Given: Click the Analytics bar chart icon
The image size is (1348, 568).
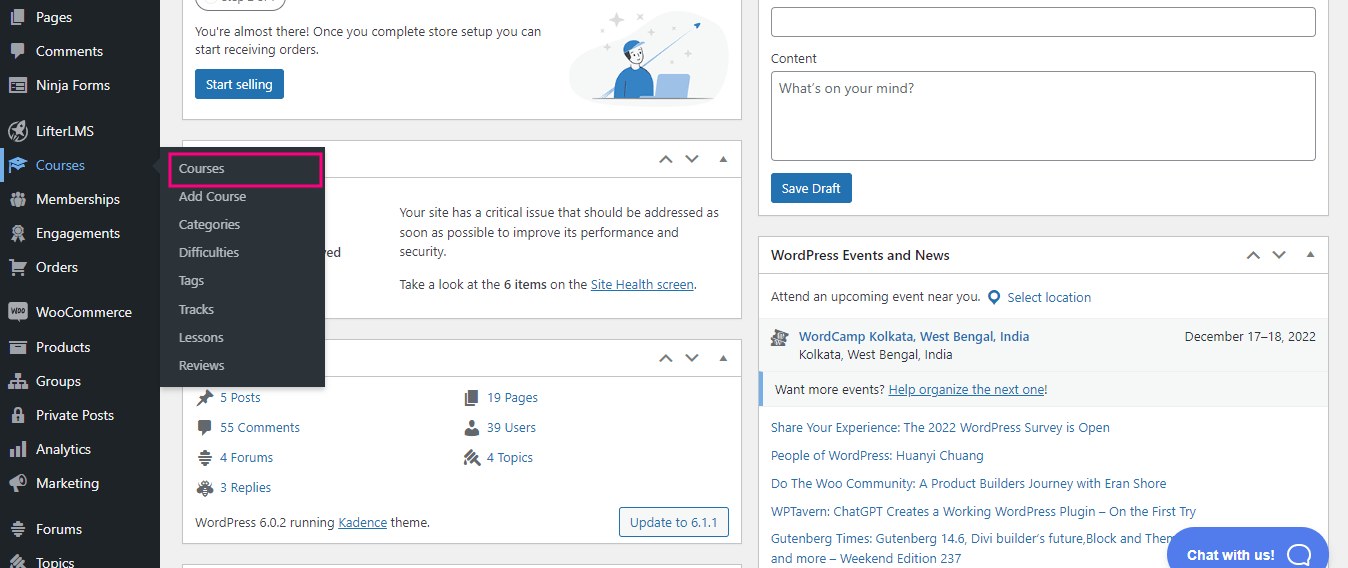Looking at the screenshot, I should tap(17, 449).
